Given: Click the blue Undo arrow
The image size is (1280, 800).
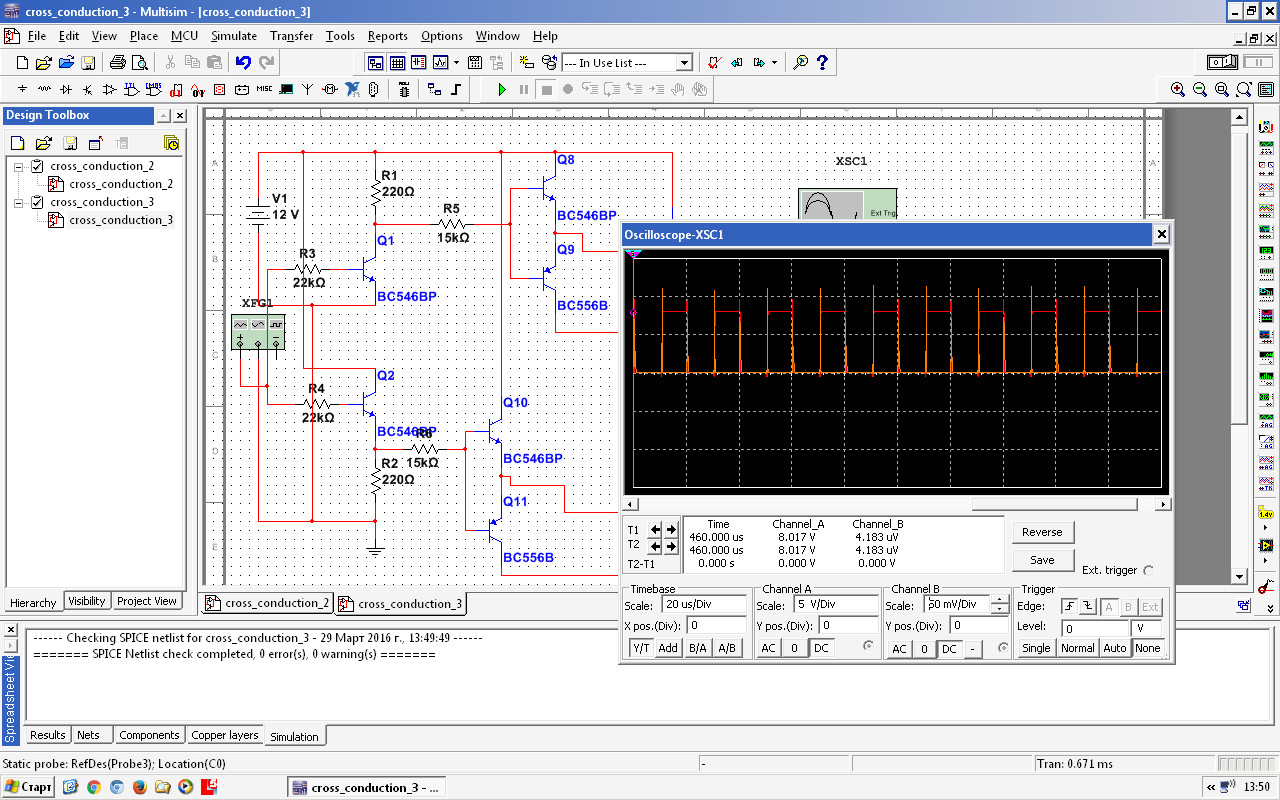Looking at the screenshot, I should (243, 62).
